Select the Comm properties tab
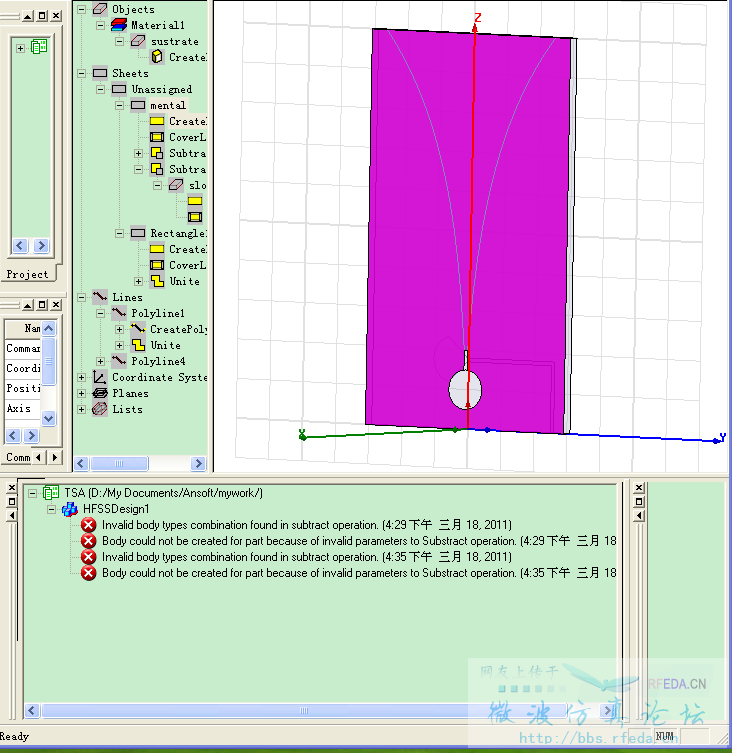732x753 pixels. [18, 457]
